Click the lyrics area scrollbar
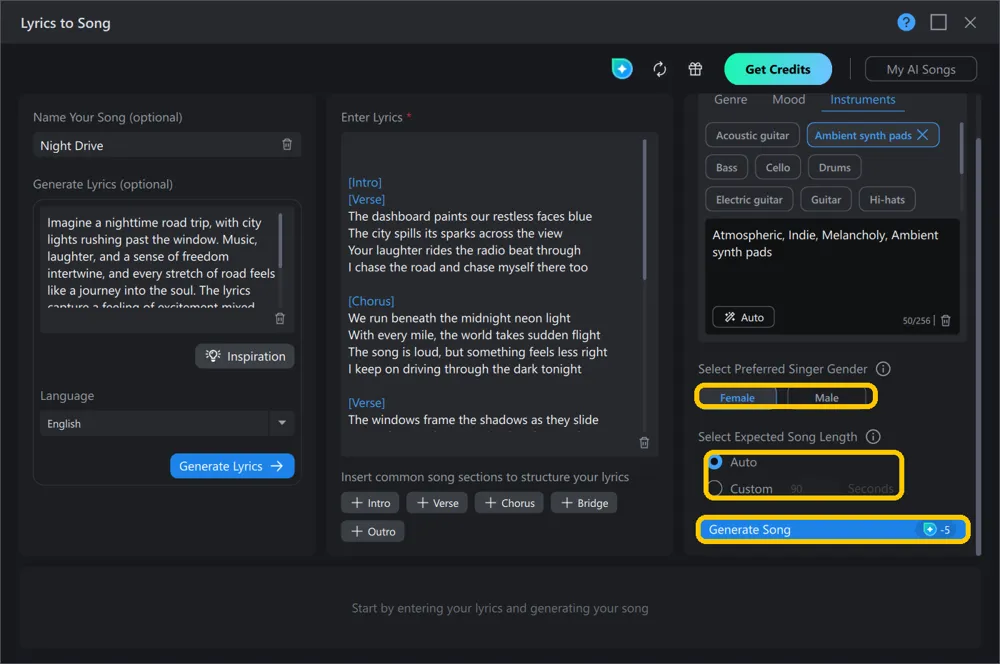 pyautogui.click(x=644, y=210)
